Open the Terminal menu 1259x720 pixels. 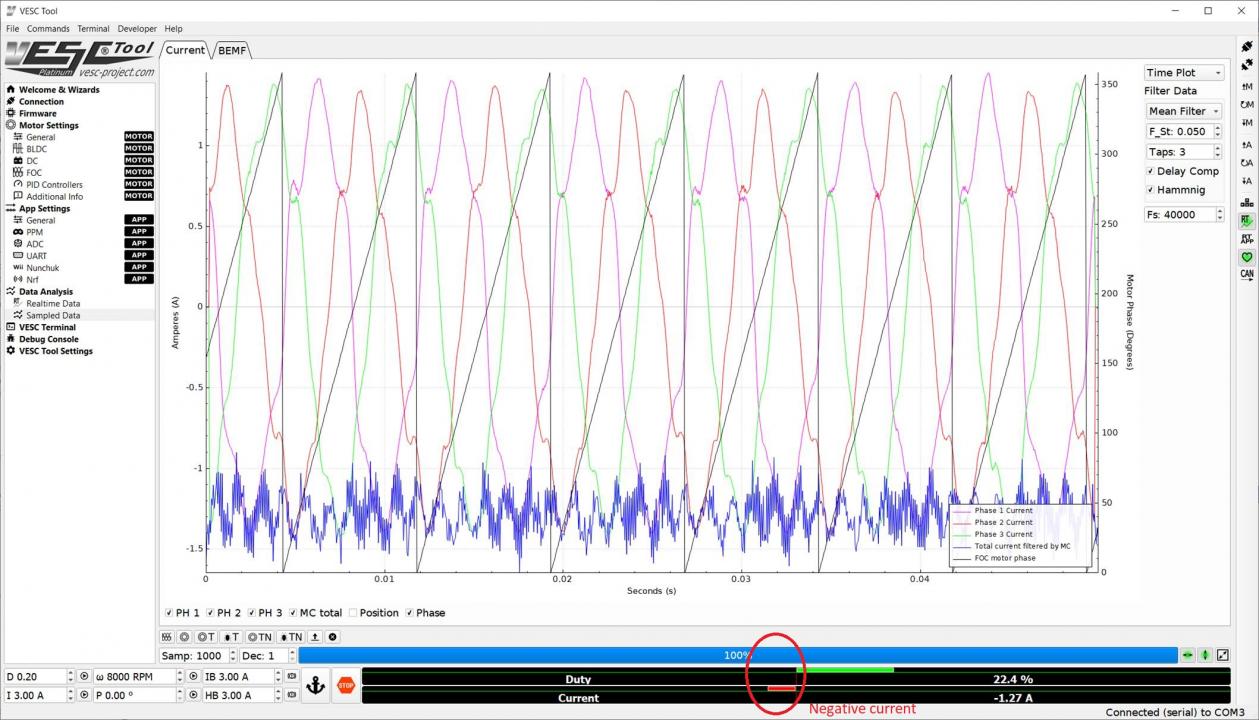[93, 29]
